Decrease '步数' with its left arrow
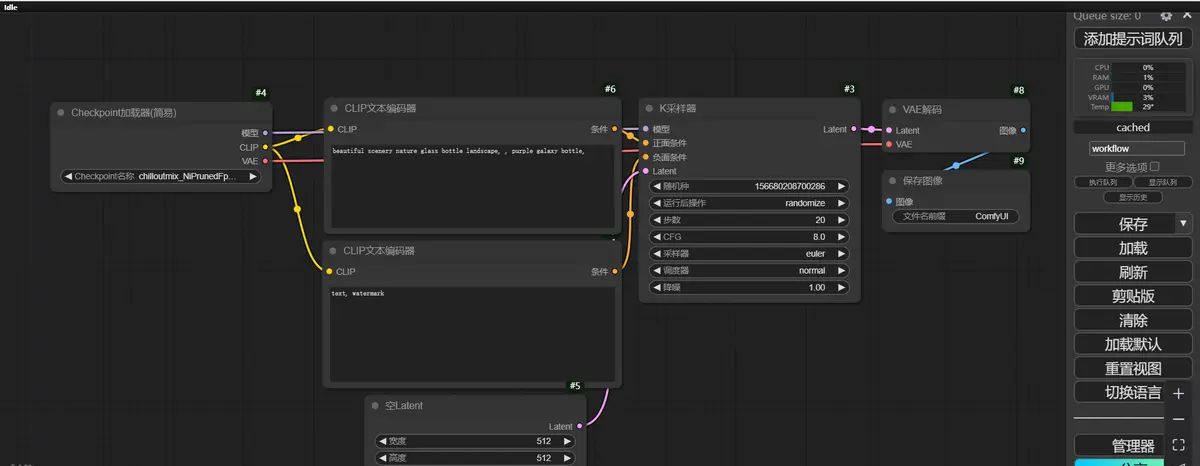The image size is (1200, 466). pos(658,220)
